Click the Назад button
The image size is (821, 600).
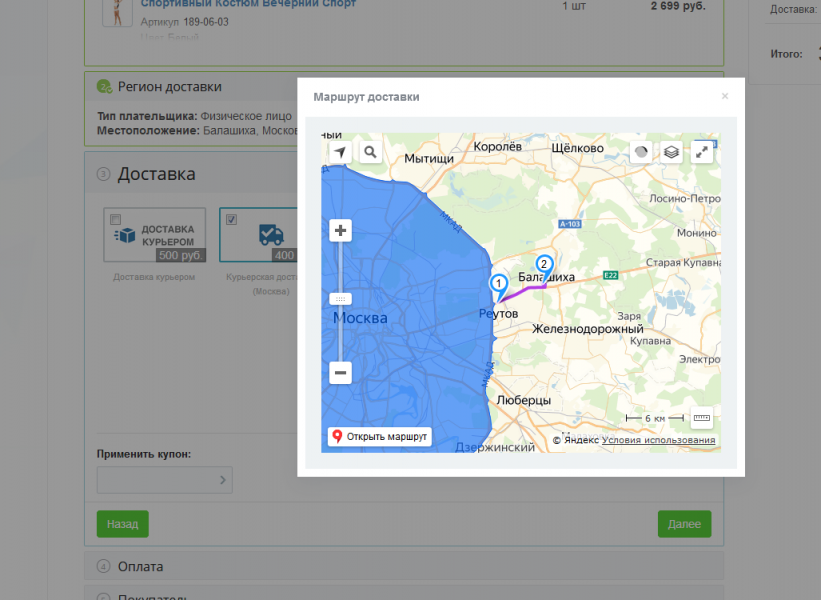(123, 524)
